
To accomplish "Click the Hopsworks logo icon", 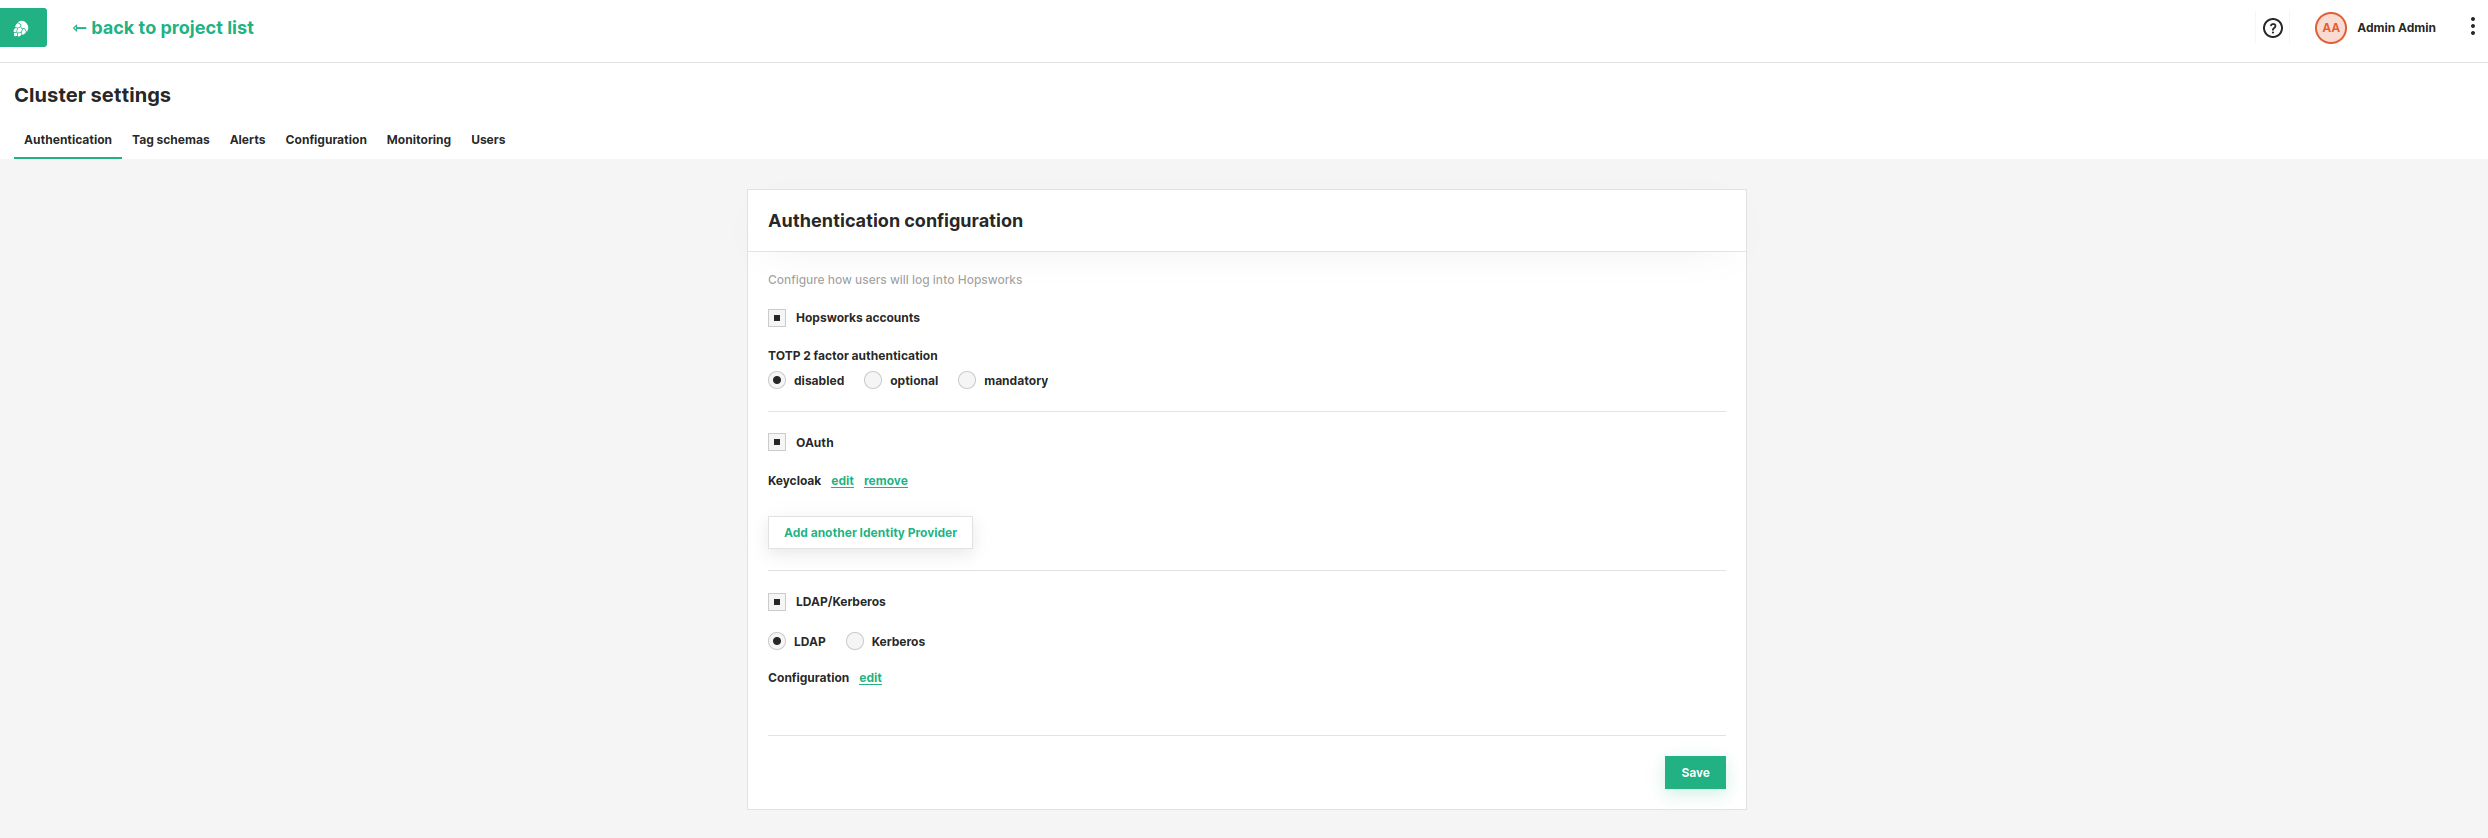I will pyautogui.click(x=22, y=28).
